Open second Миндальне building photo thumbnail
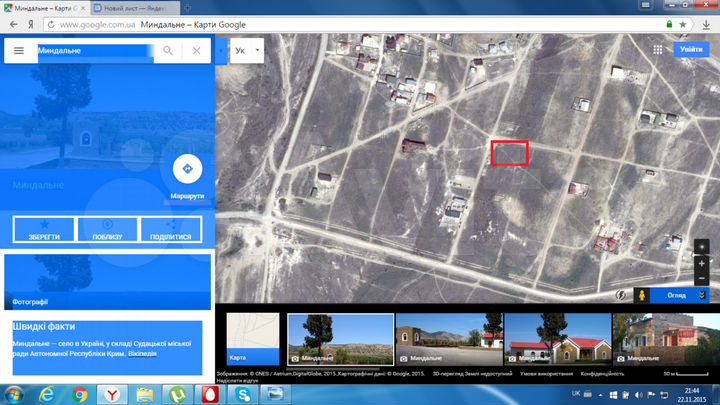The width and height of the screenshot is (720, 405). (x=449, y=339)
